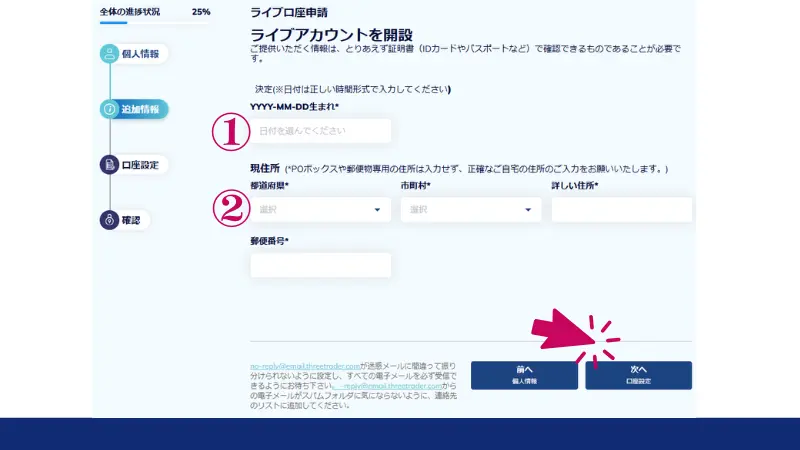Image resolution: width=800 pixels, height=450 pixels.
Task: Click the 個人情報 step person icon
Action: pos(110,54)
